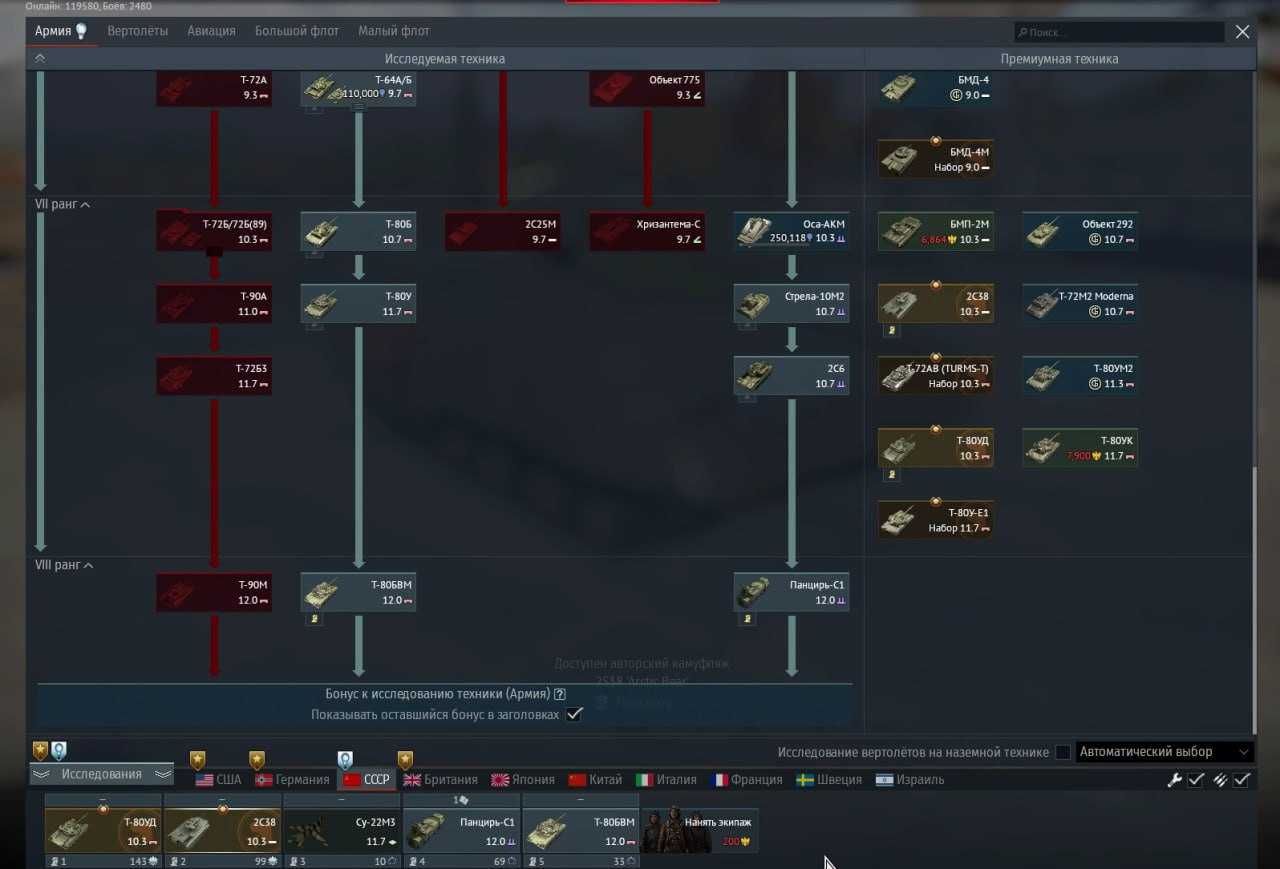1280x869 pixels.
Task: Select the Стрела-10М2 vehicle card
Action: pos(791,304)
